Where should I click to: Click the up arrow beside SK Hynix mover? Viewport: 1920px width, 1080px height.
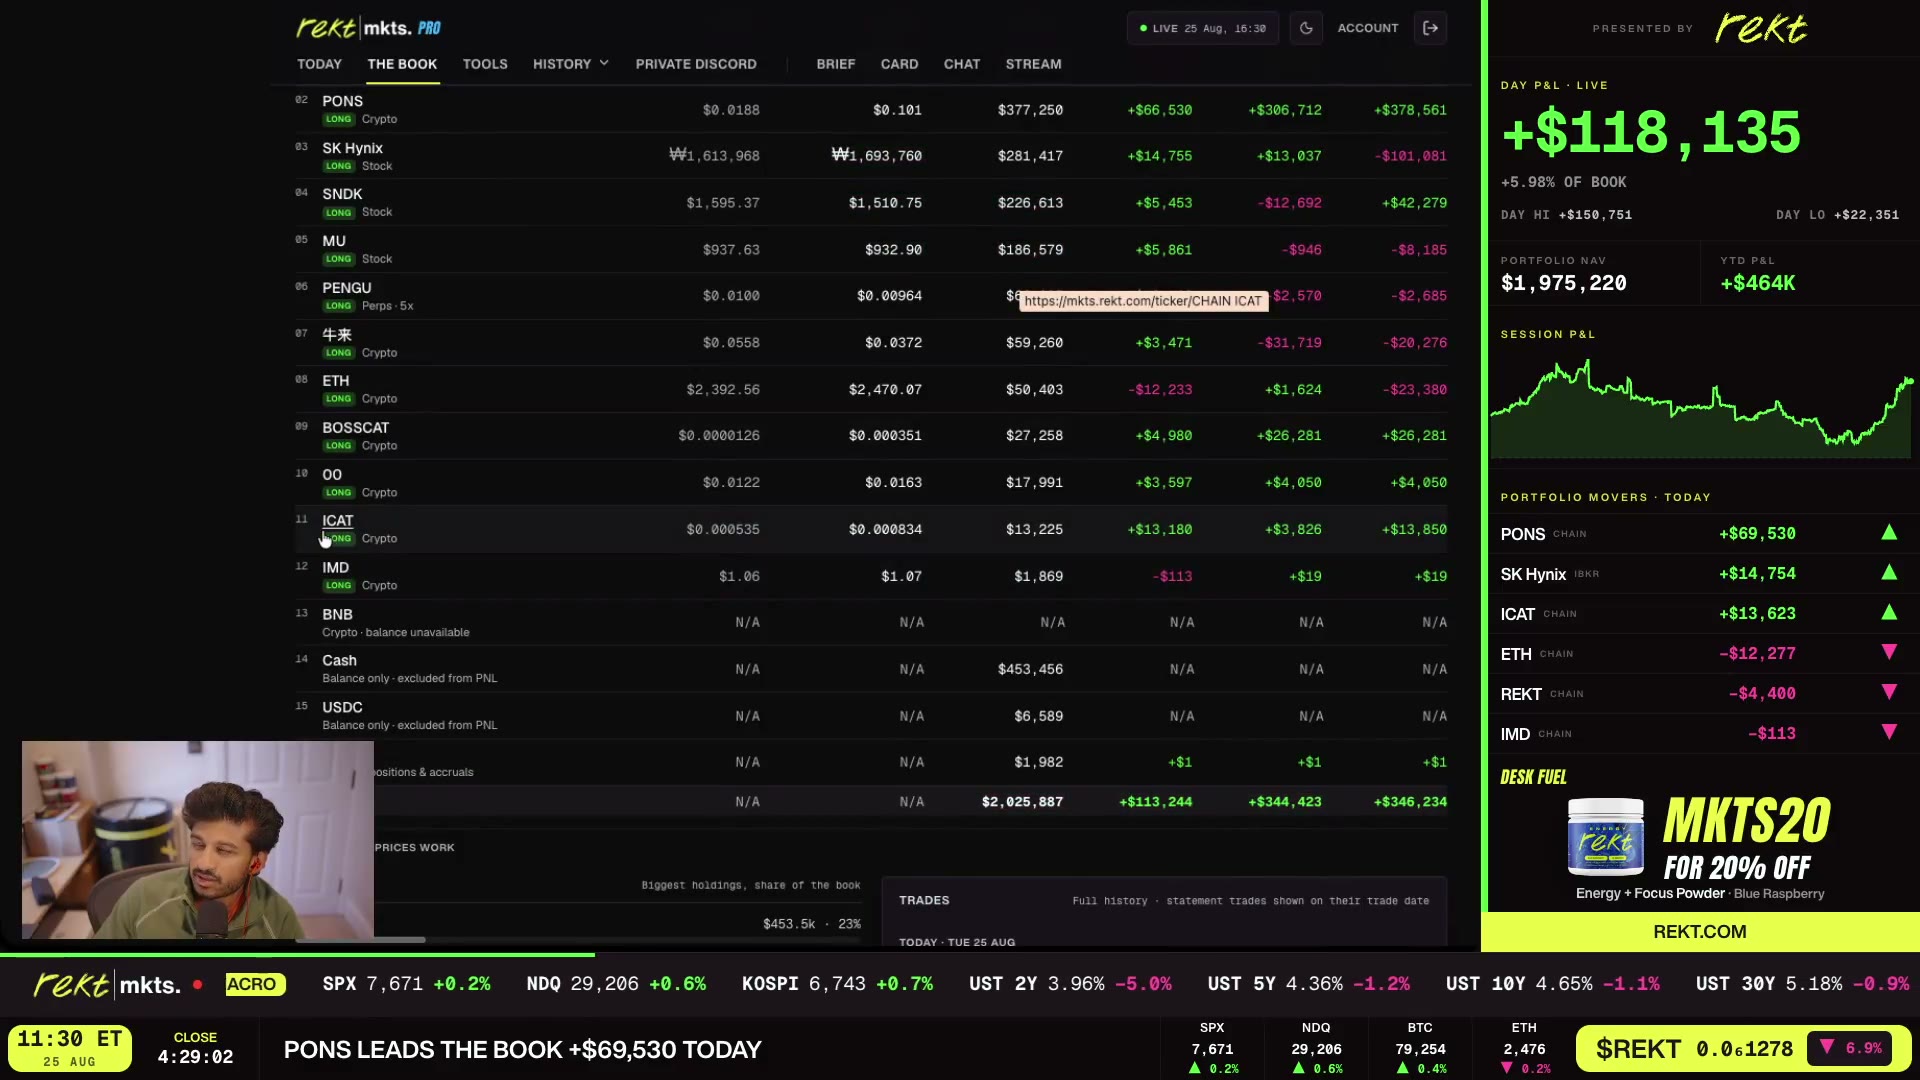pos(1889,573)
